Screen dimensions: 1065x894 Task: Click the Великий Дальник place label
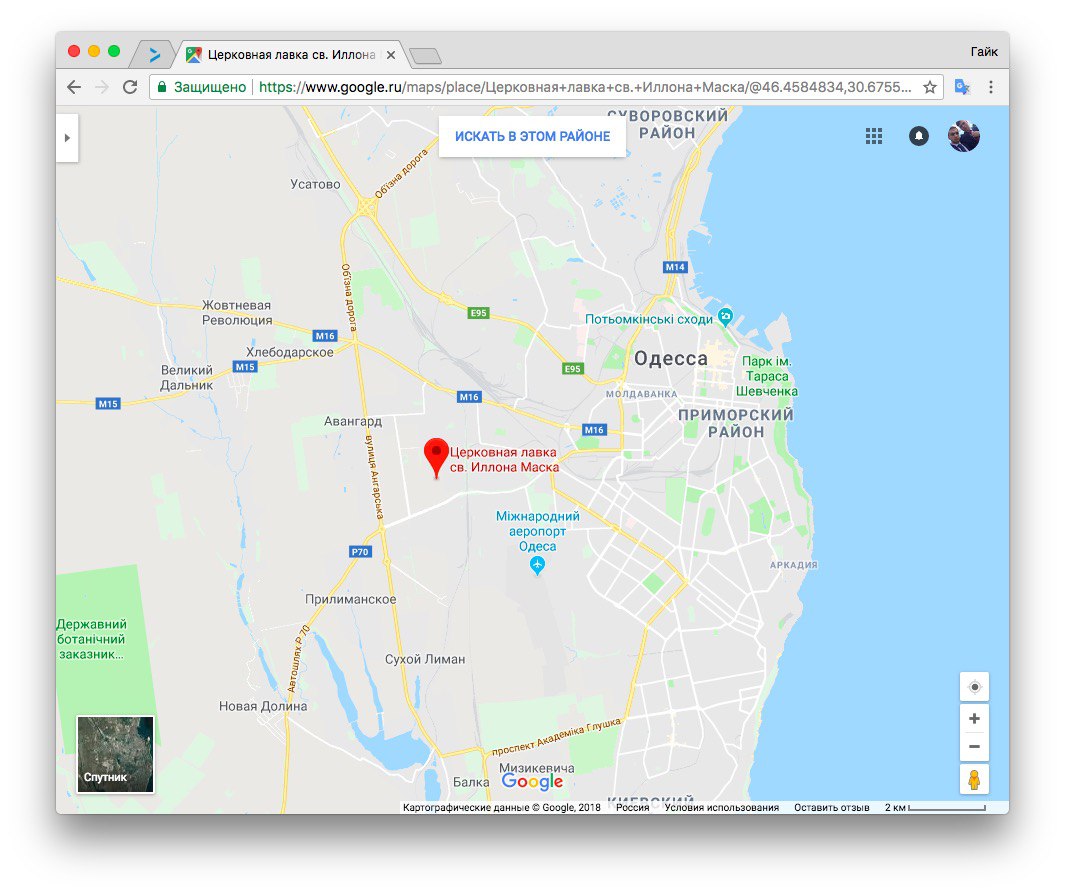(x=187, y=378)
